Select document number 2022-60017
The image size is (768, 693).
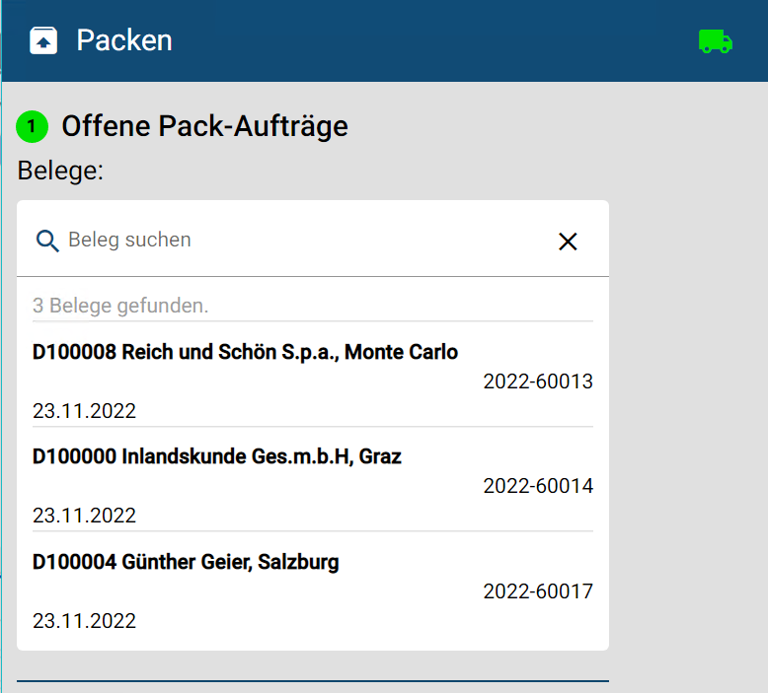(538, 591)
